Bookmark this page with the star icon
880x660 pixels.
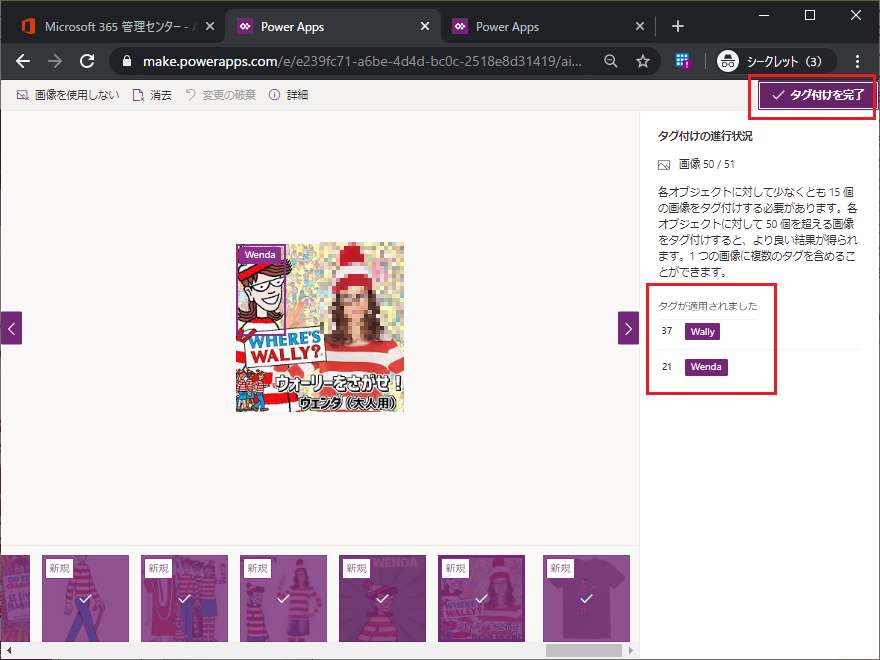click(x=643, y=61)
